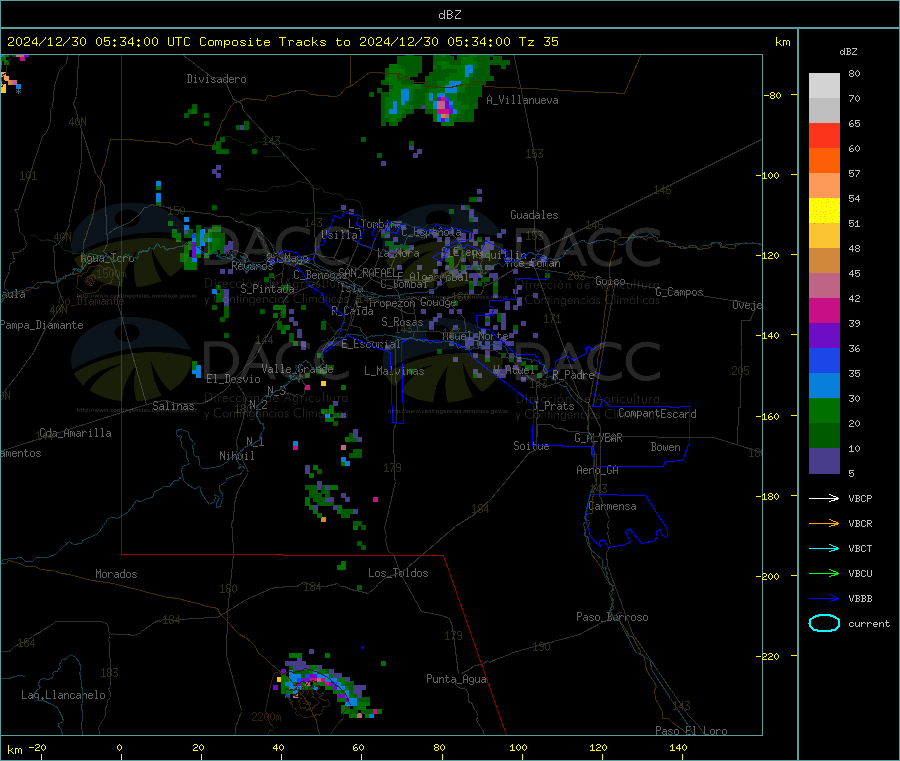
Task: Click the A_Villanueva map label
Action: click(522, 100)
